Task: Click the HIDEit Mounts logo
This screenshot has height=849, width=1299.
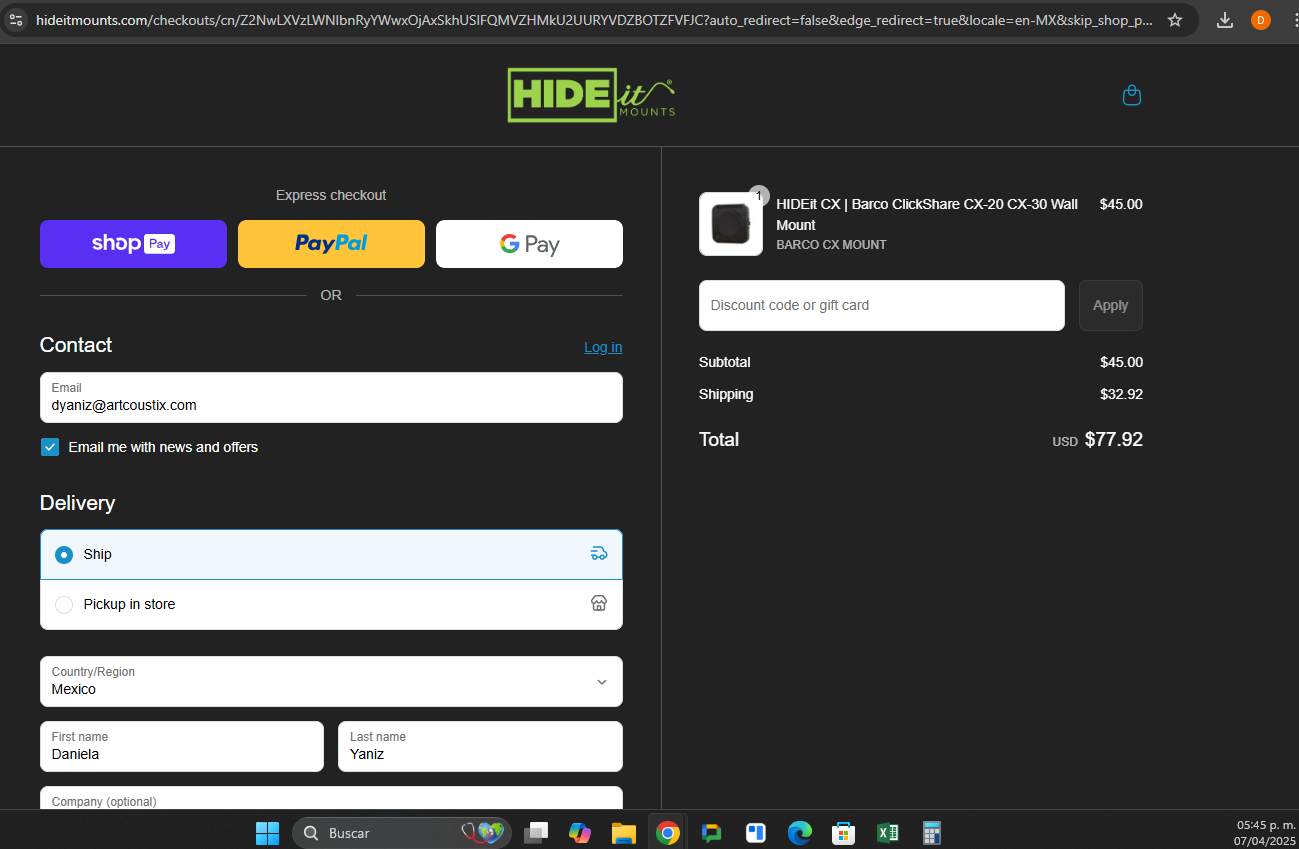Action: click(591, 95)
